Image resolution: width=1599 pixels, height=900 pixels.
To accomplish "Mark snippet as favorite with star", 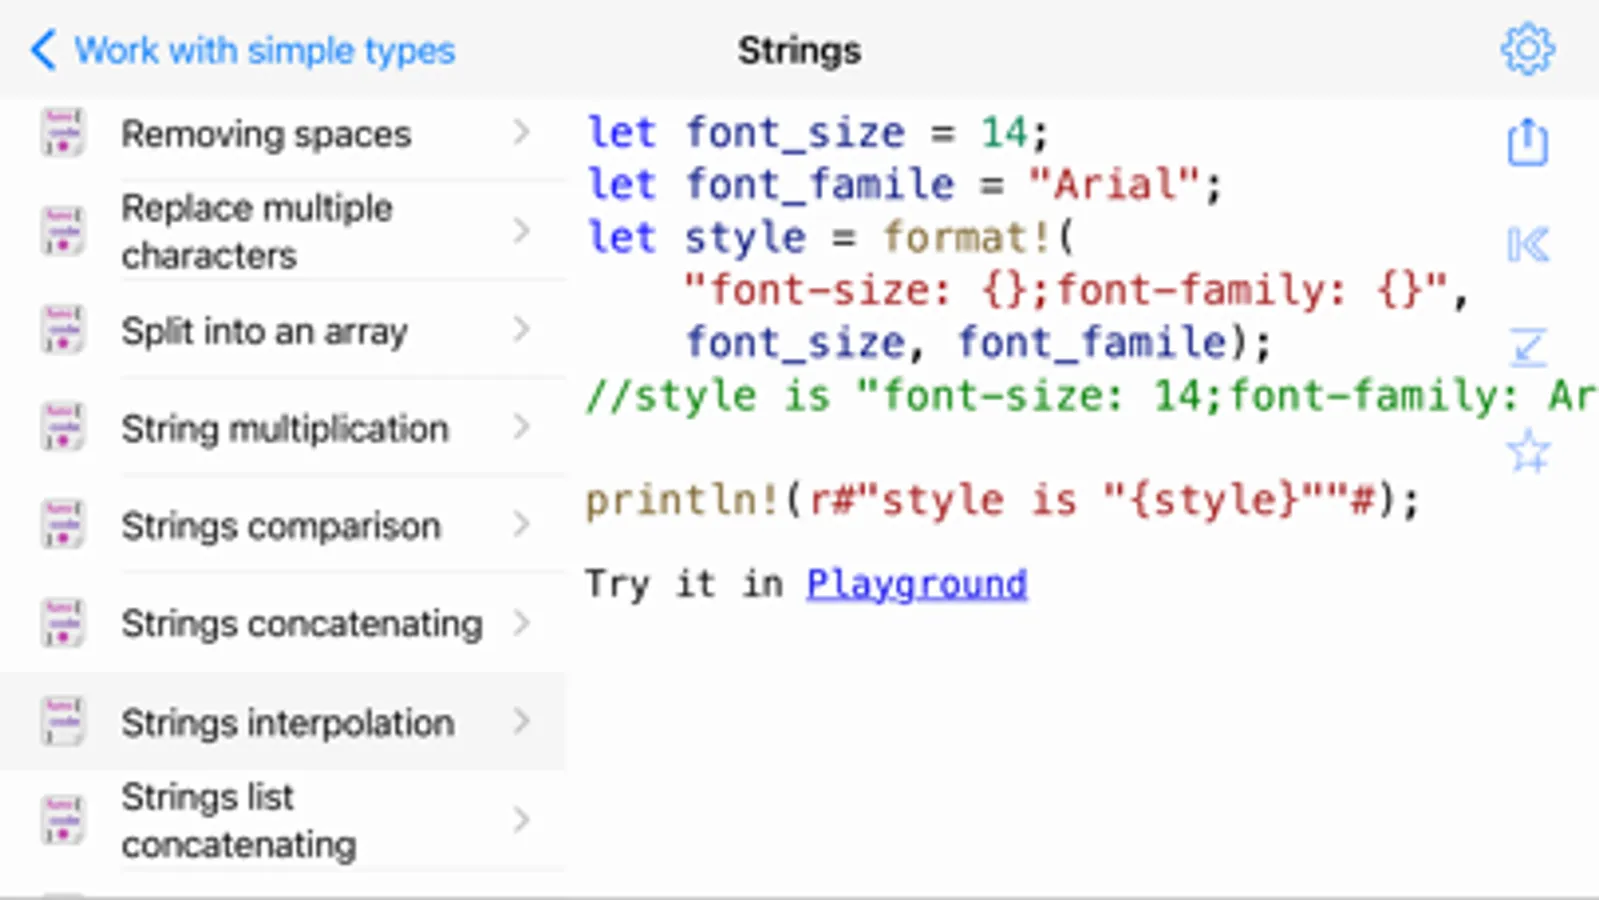I will pyautogui.click(x=1527, y=452).
